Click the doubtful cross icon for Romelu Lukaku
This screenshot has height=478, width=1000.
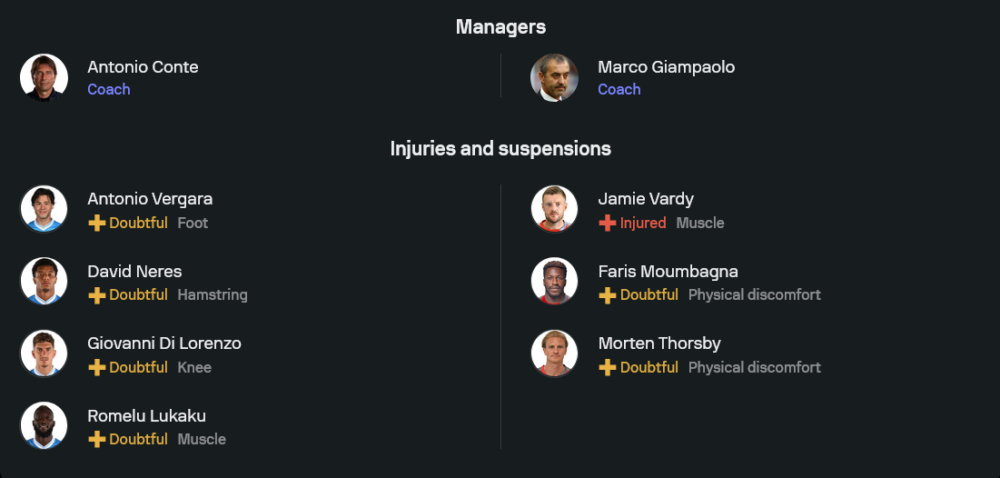click(97, 439)
